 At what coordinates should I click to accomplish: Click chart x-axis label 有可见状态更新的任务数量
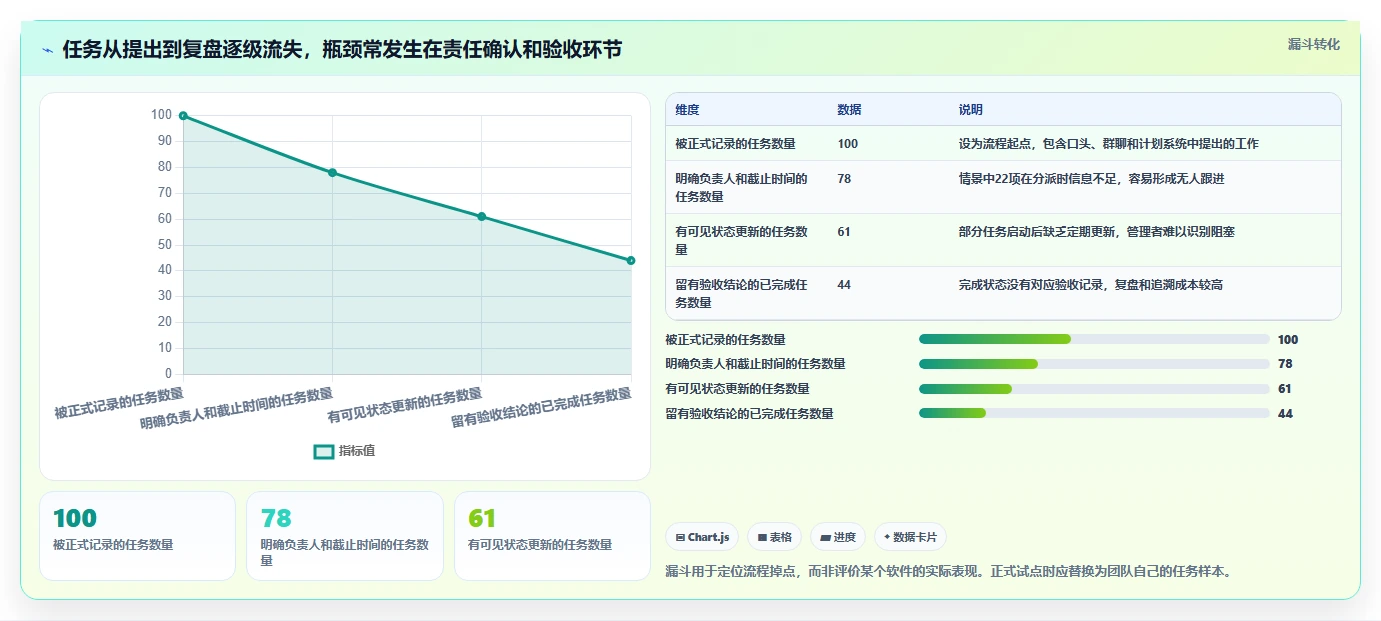point(404,406)
